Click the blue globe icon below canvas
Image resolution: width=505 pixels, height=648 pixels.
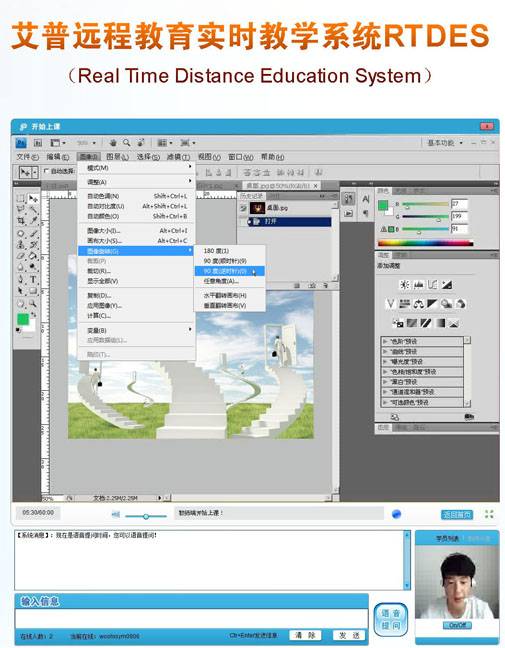click(x=396, y=514)
